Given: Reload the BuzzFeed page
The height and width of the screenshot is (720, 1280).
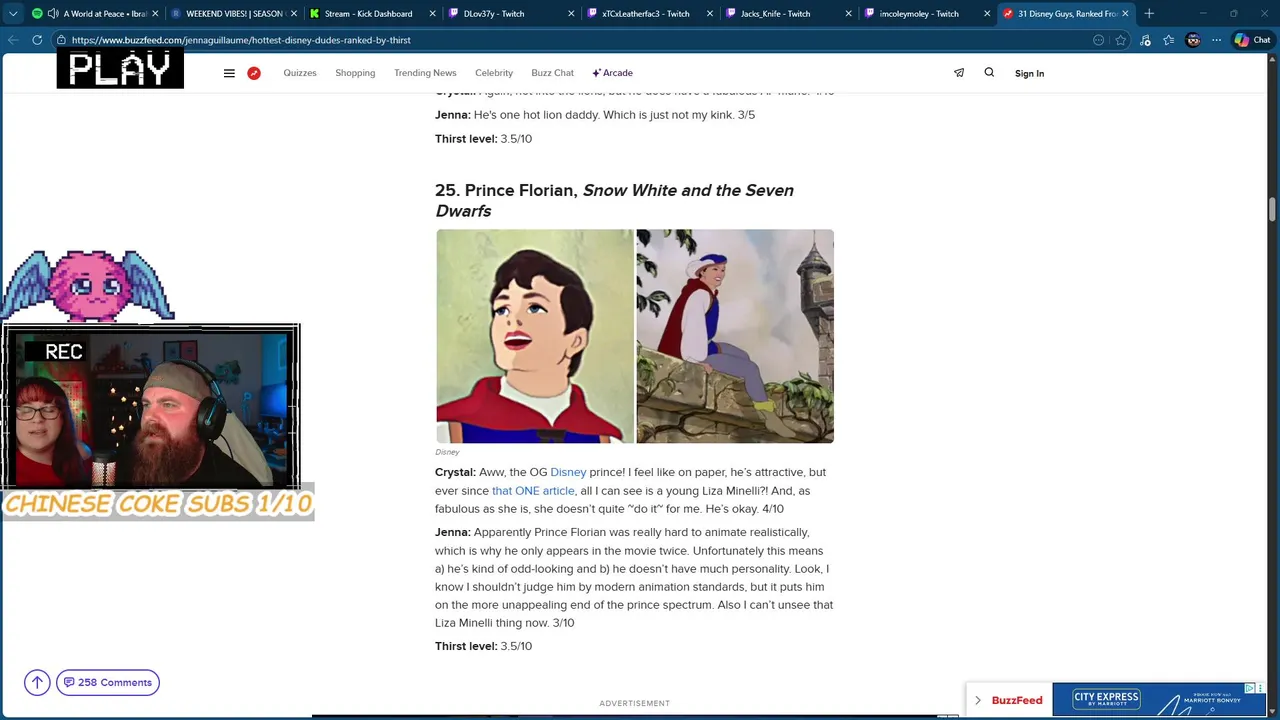Looking at the screenshot, I should [37, 40].
